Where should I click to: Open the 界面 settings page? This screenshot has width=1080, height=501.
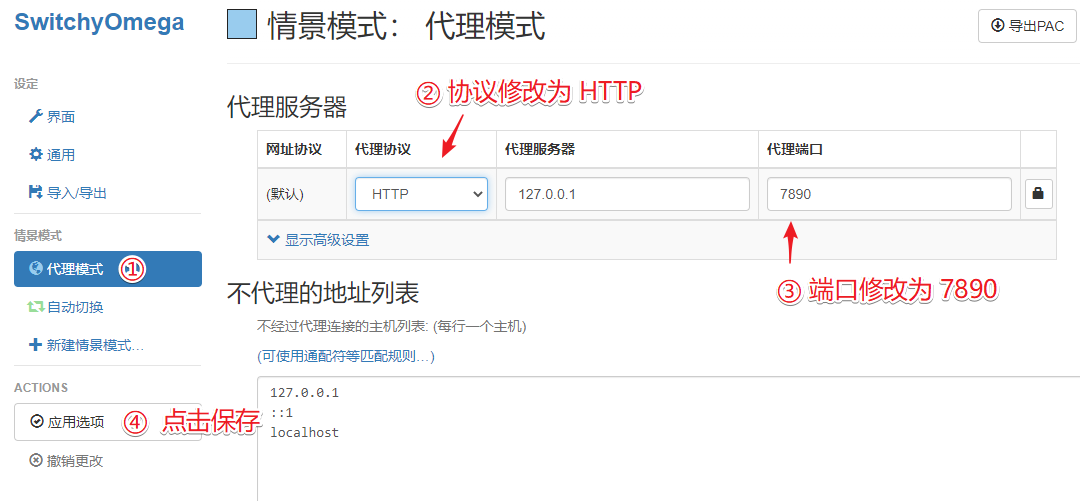(52, 117)
